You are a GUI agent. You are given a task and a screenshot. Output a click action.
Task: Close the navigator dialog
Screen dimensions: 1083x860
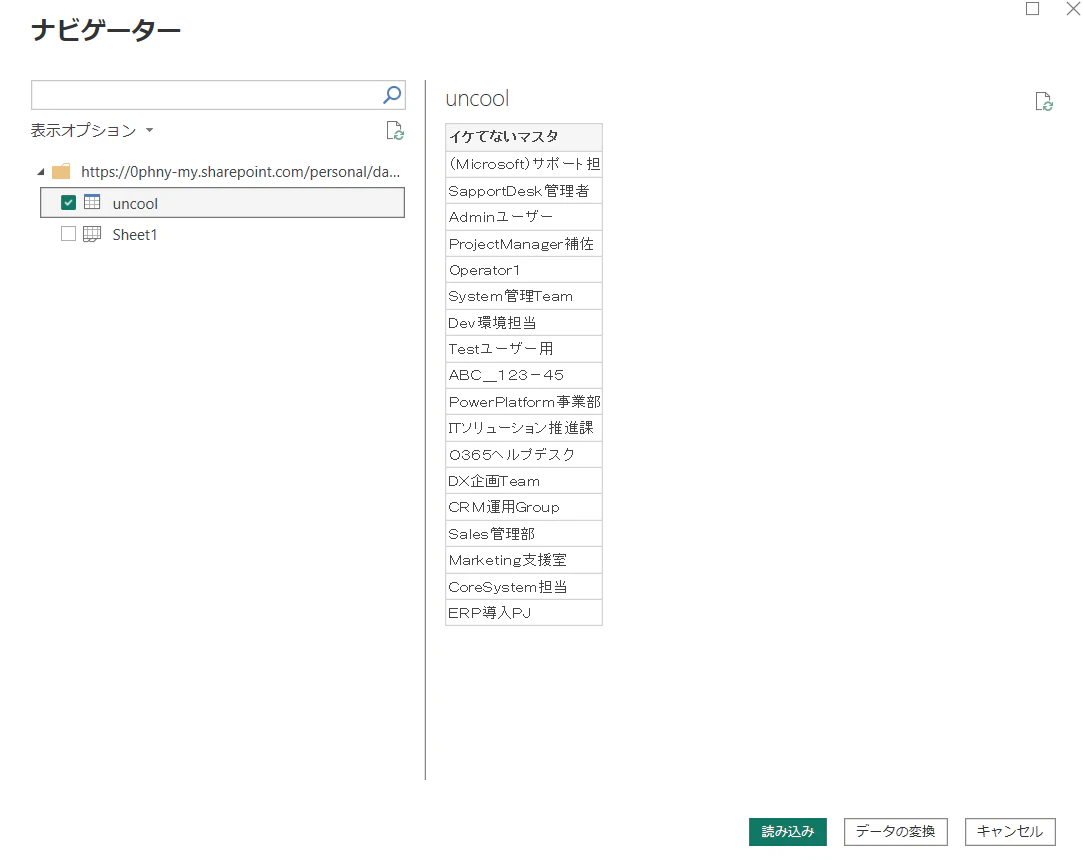click(x=1073, y=8)
